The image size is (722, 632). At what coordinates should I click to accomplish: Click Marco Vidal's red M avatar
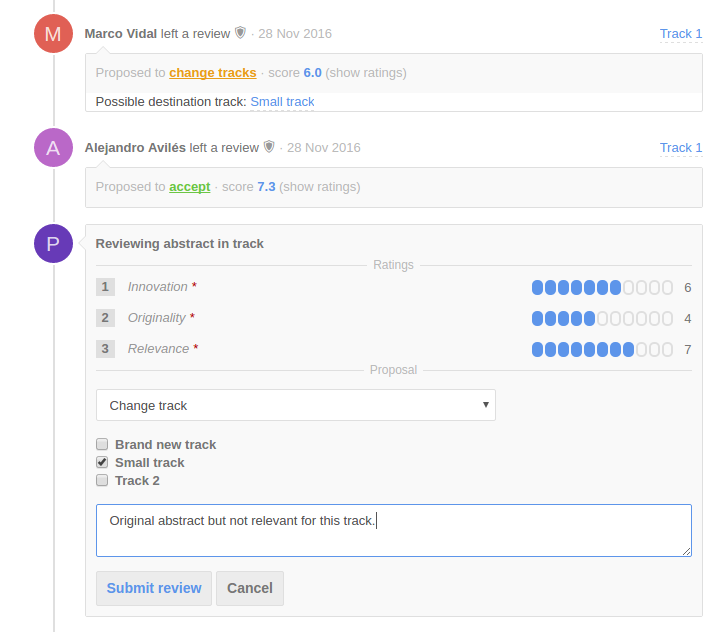(53, 34)
